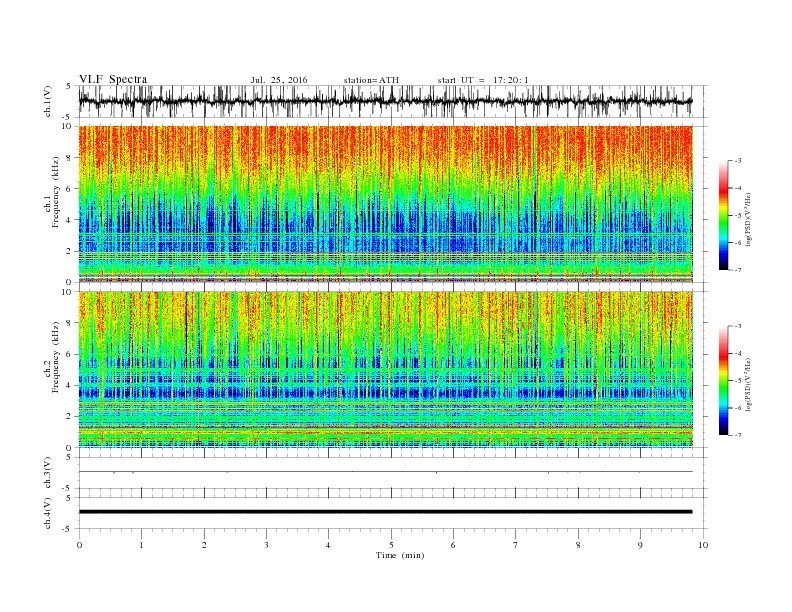Click the ch.1 voltage waveform trace panel
Viewport: 792px width, 612px height.
[392, 101]
